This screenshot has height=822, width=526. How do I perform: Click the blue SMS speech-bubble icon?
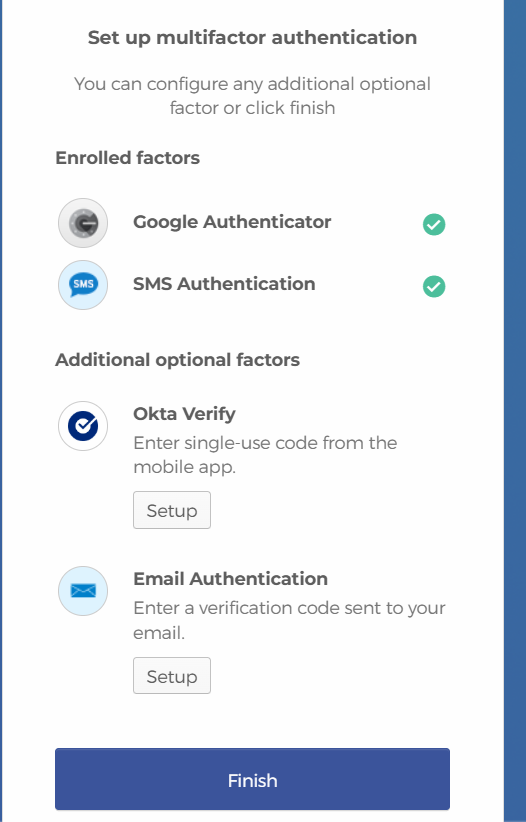click(x=83, y=285)
